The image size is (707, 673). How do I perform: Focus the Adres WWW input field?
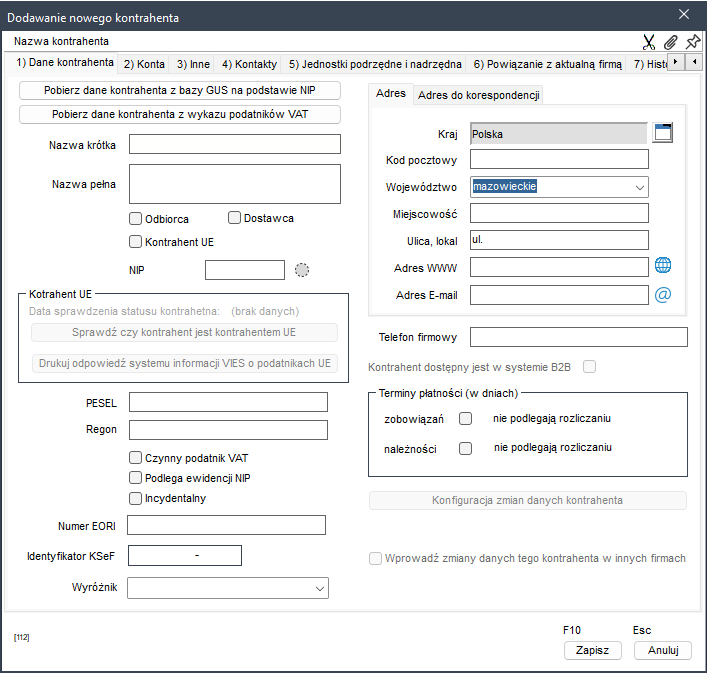coord(559,267)
